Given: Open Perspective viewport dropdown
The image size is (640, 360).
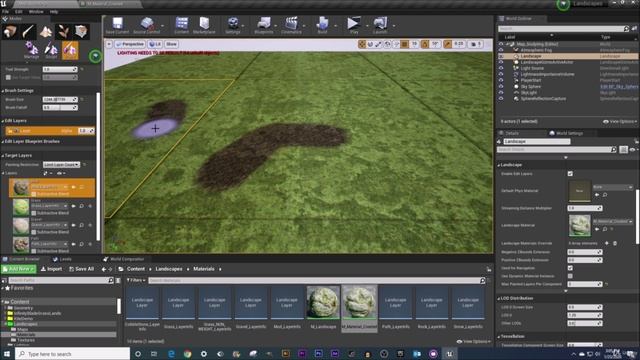Looking at the screenshot, I should point(130,44).
